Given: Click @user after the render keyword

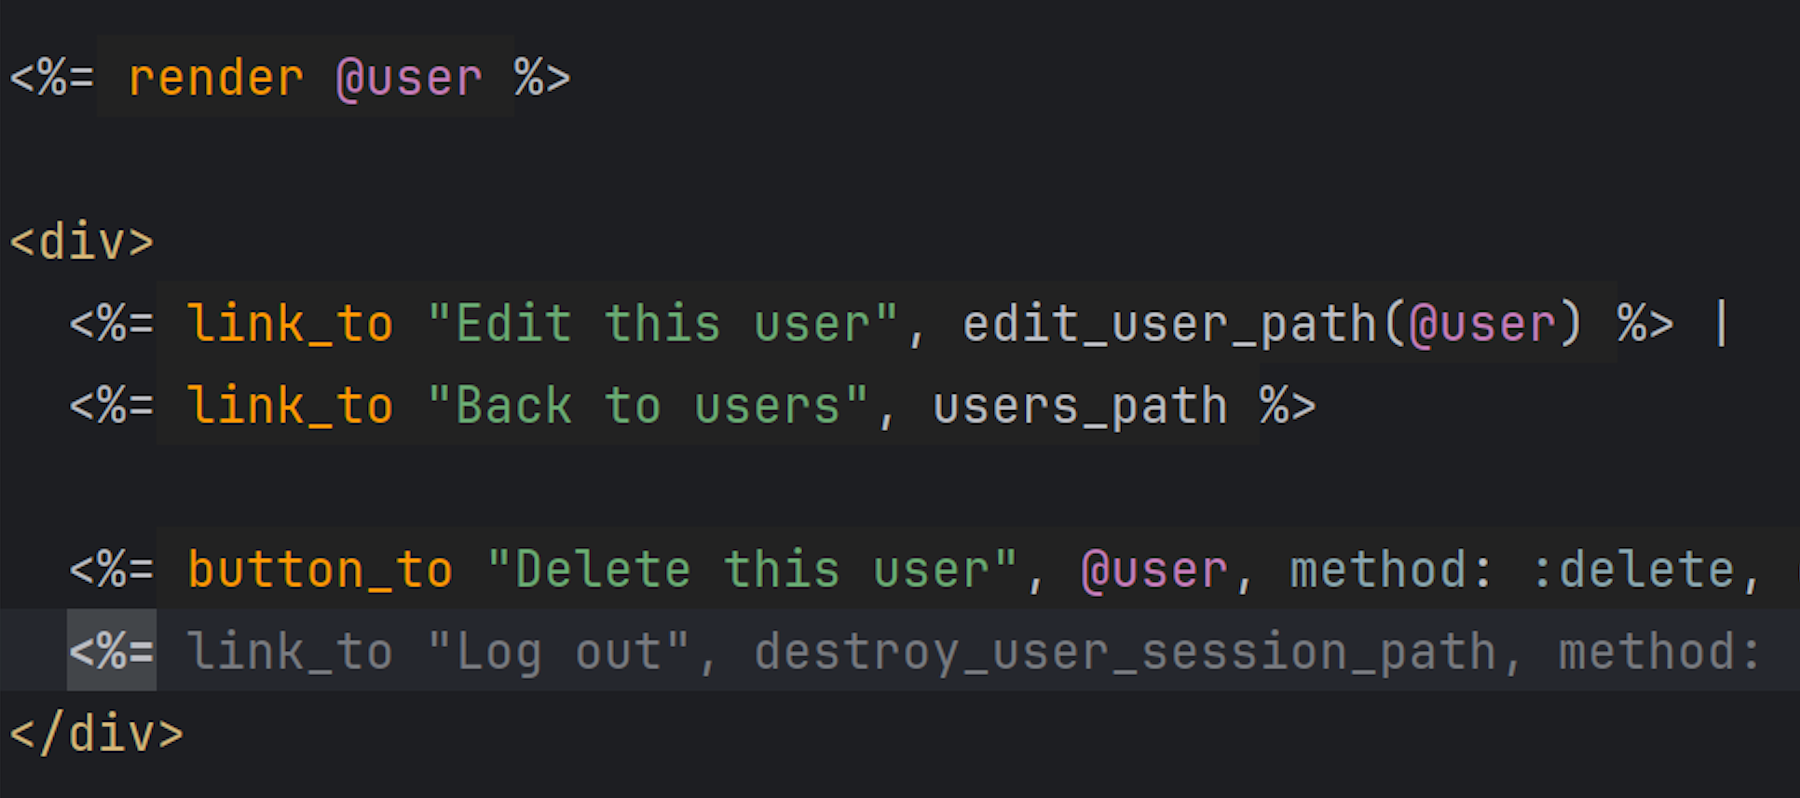Looking at the screenshot, I should [409, 78].
